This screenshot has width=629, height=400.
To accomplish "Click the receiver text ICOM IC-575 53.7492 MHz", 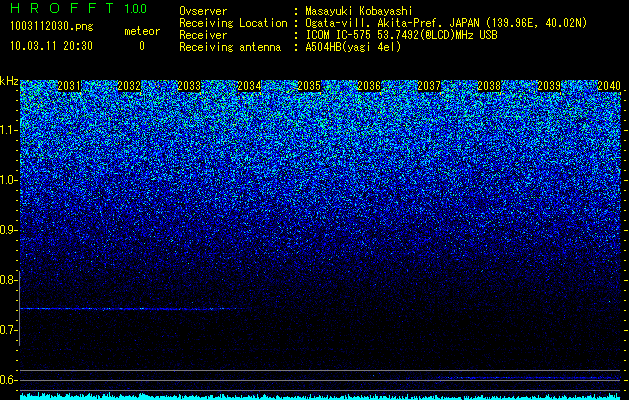I will [401, 35].
